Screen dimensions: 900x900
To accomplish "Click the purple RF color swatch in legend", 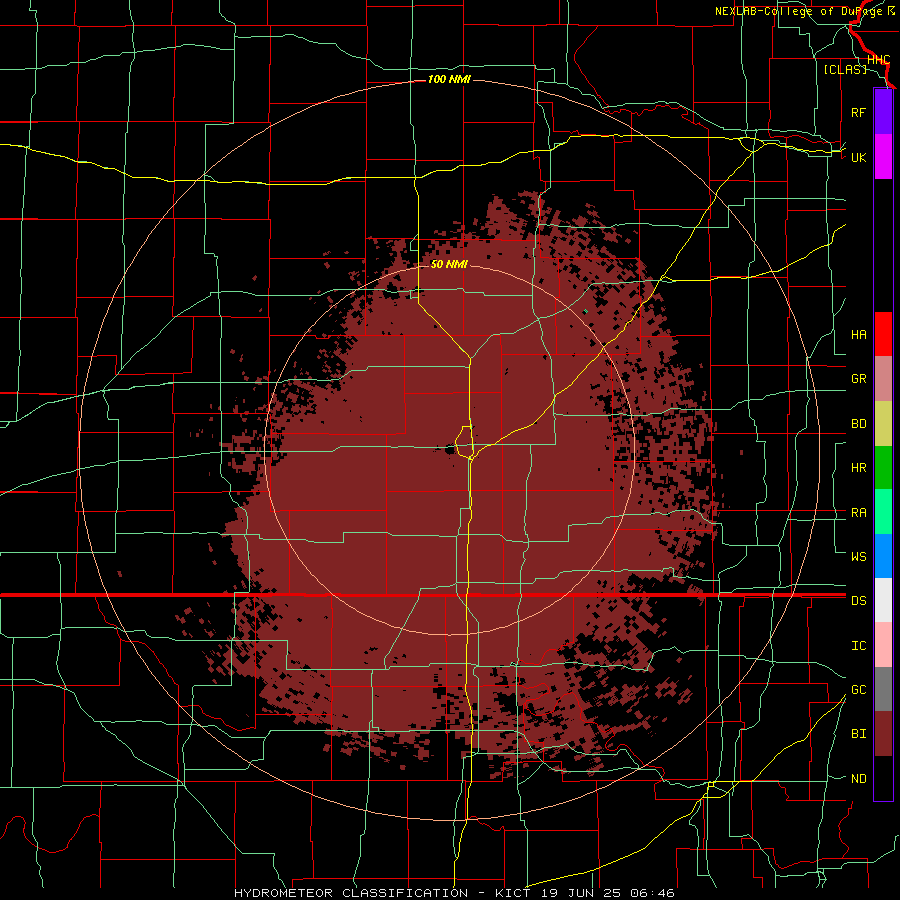I will [x=883, y=112].
